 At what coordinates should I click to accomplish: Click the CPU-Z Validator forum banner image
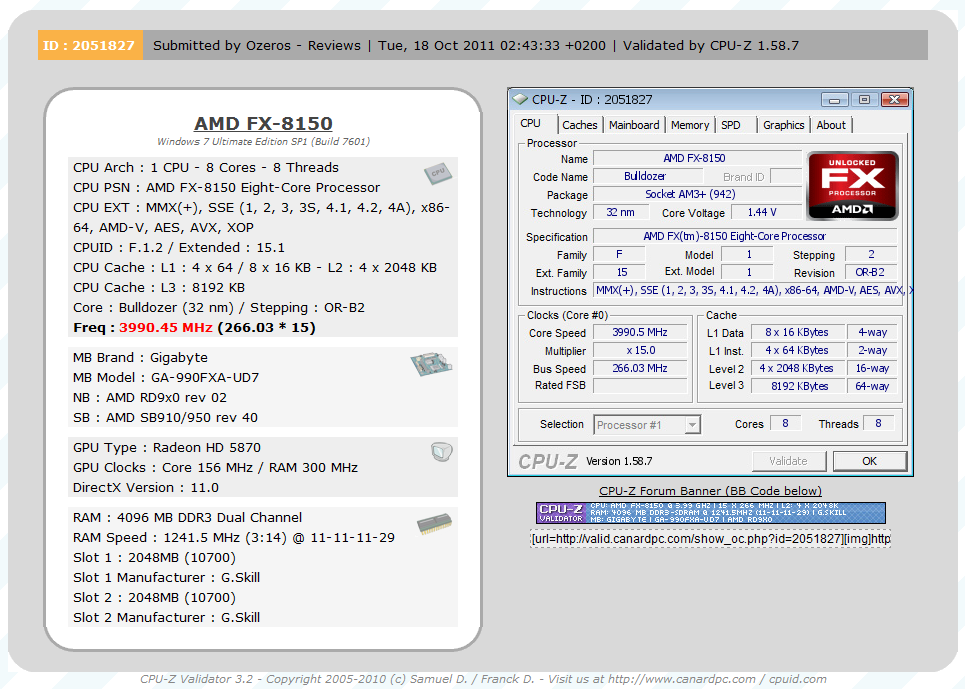pos(710,512)
